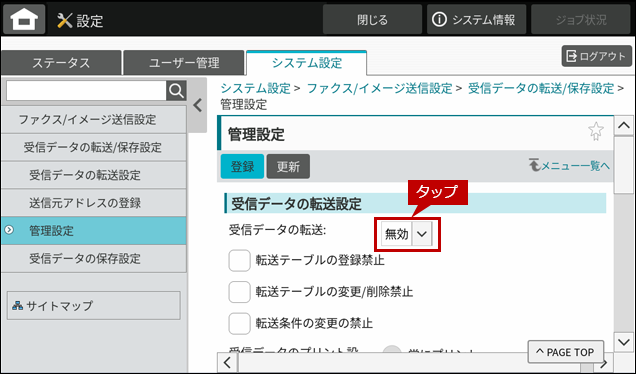636x374 pixels.
Task: Open 送信元アドレスの登録 sidebar item
Action: [x=94, y=203]
